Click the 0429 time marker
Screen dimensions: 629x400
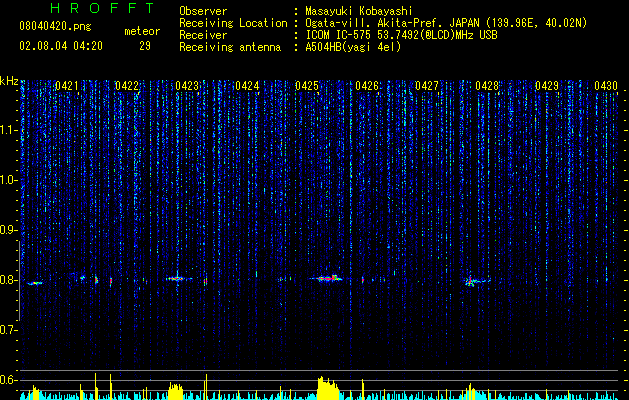coord(547,86)
